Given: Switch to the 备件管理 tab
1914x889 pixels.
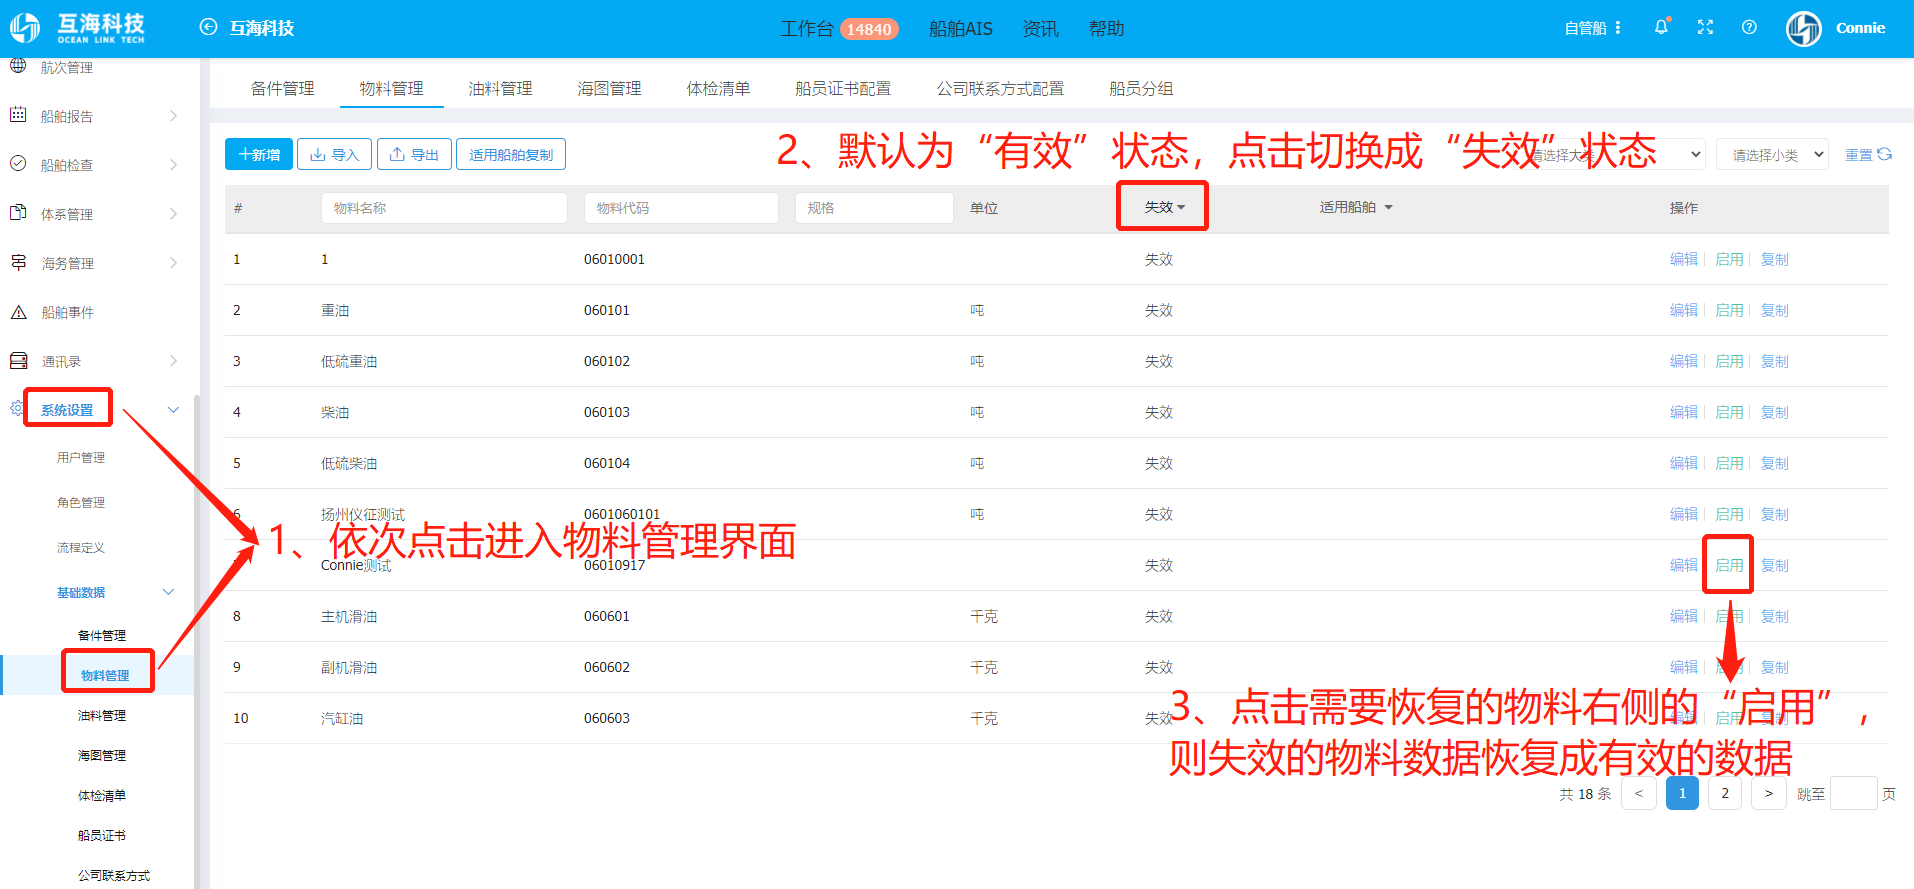Looking at the screenshot, I should [x=283, y=88].
